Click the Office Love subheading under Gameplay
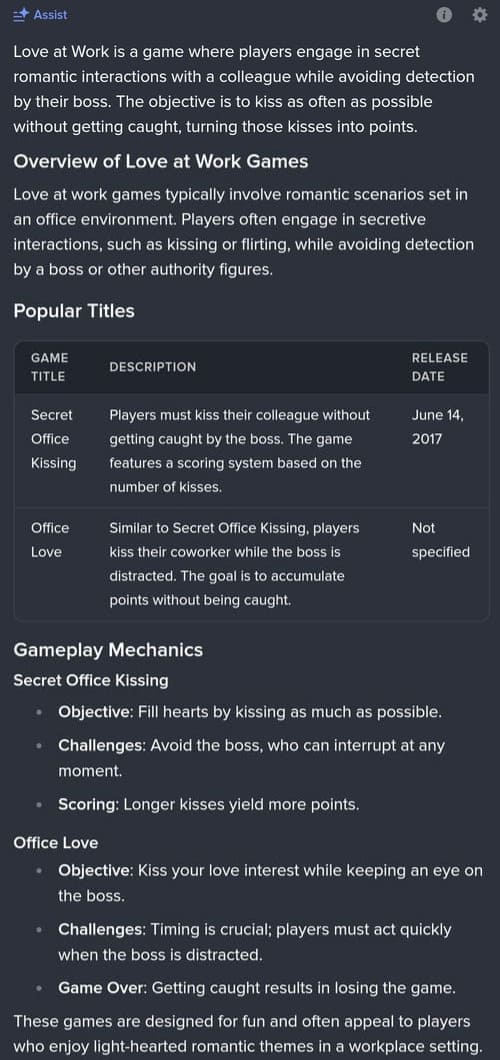 coord(55,842)
